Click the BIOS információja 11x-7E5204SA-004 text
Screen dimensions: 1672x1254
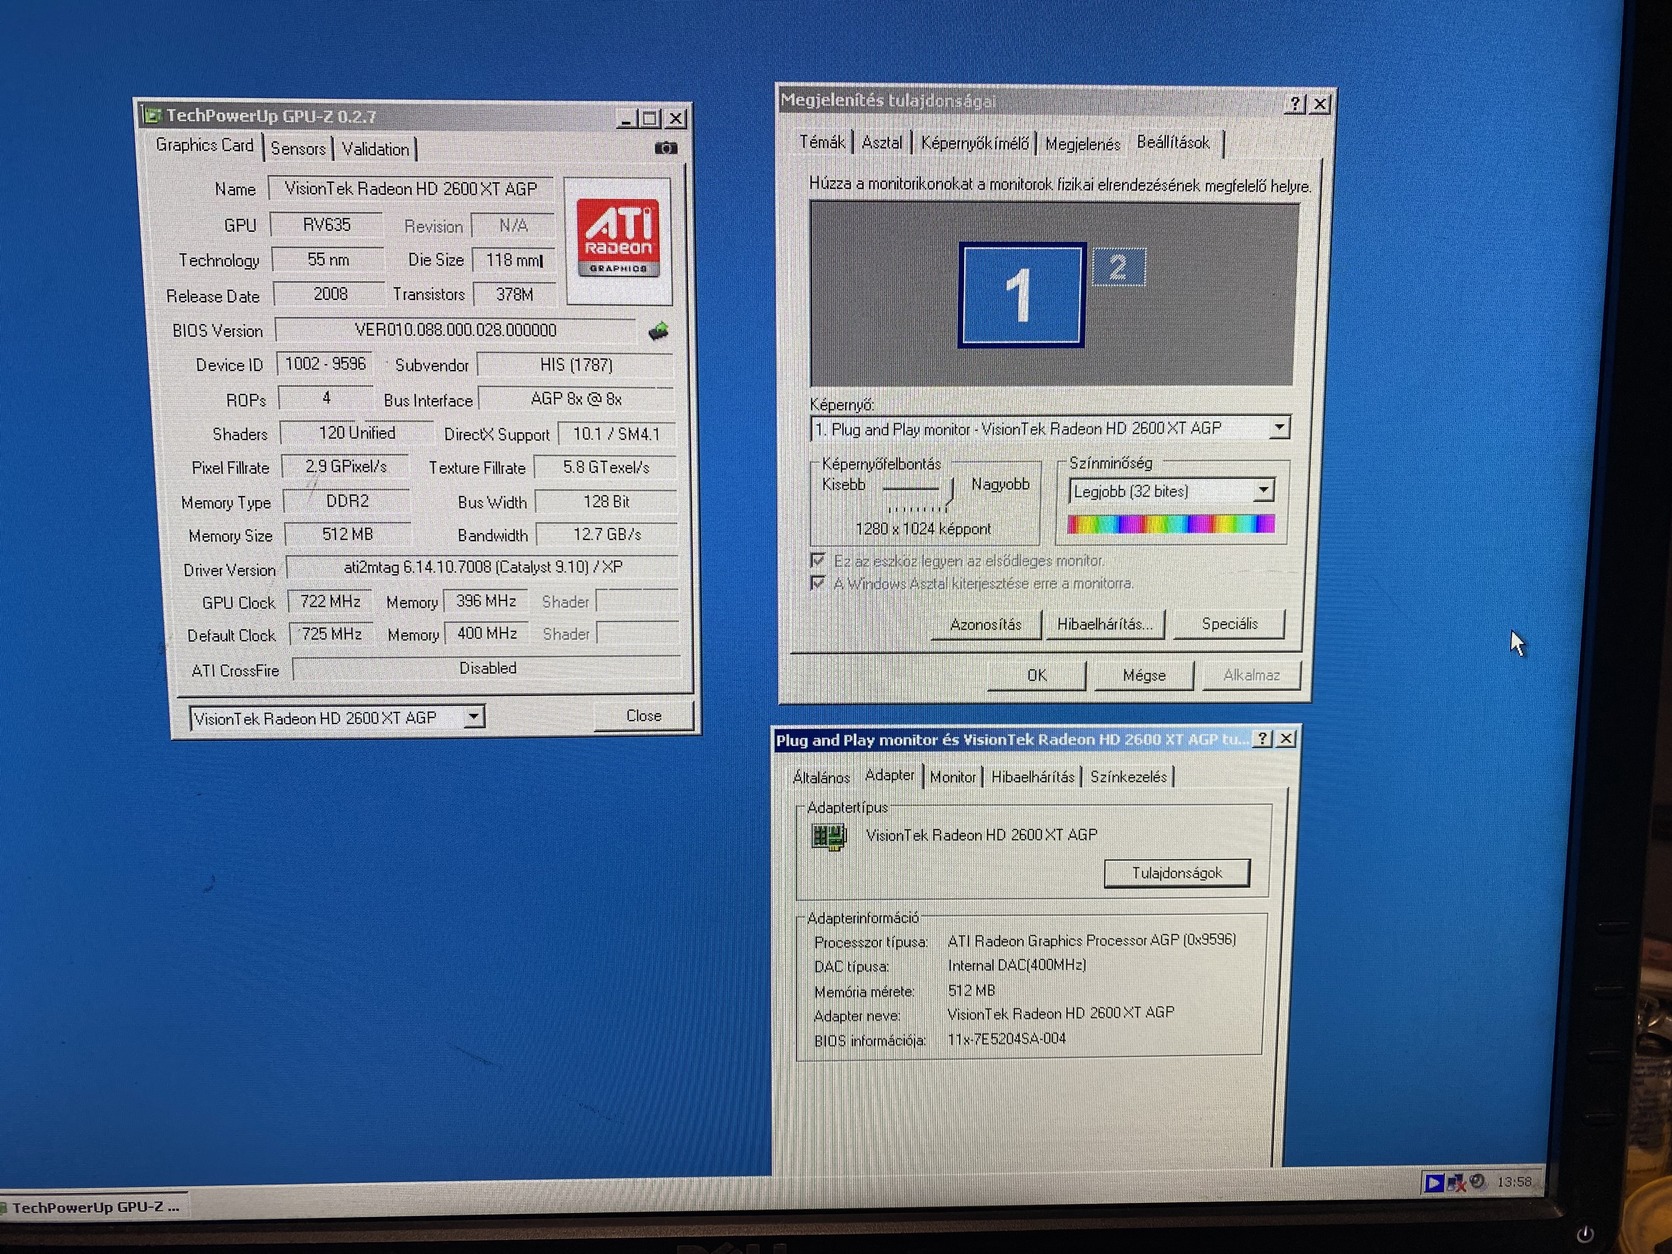(x=1006, y=1039)
